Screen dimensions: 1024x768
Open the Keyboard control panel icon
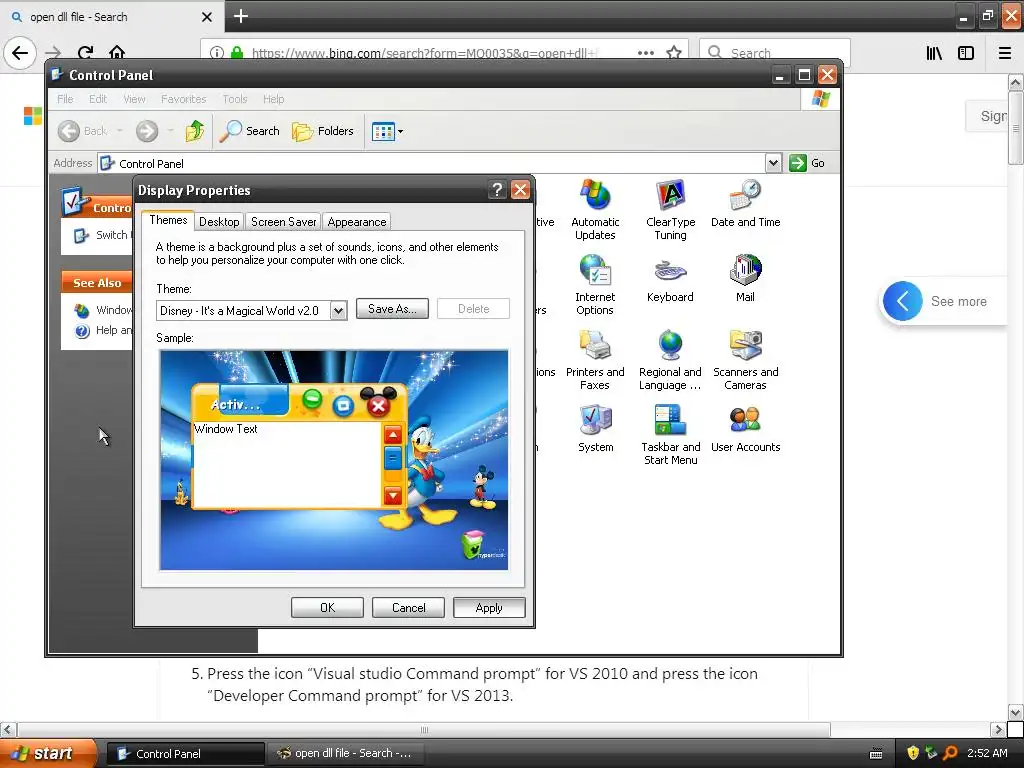pos(670,278)
